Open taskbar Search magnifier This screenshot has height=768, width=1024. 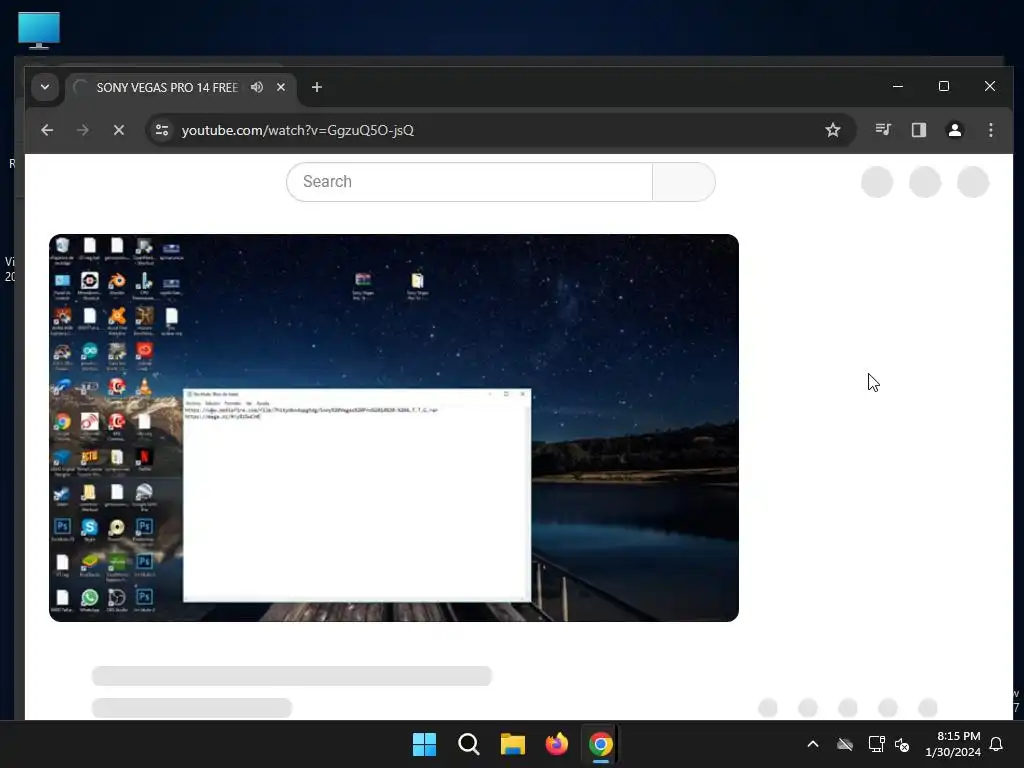click(x=469, y=744)
